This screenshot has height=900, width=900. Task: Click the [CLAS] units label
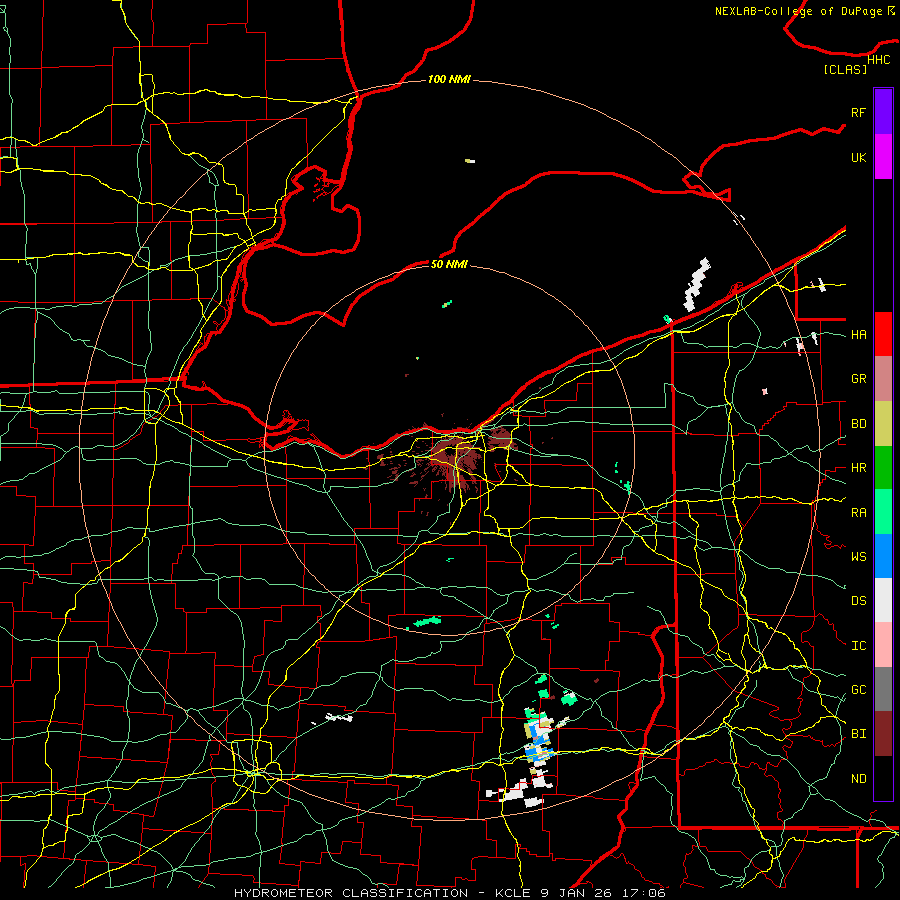click(845, 69)
